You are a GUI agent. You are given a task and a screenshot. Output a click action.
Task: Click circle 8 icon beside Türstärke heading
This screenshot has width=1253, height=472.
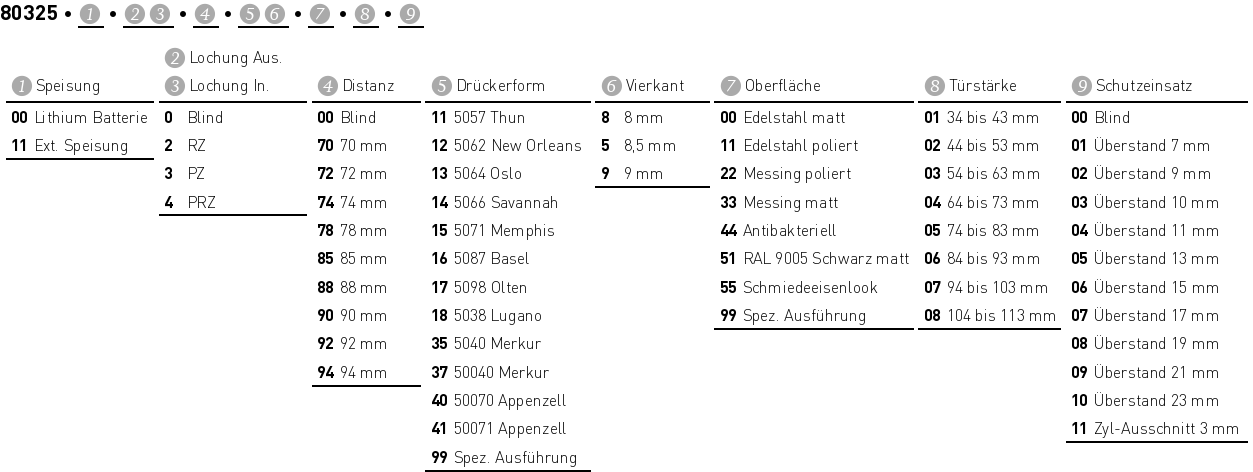click(x=932, y=87)
